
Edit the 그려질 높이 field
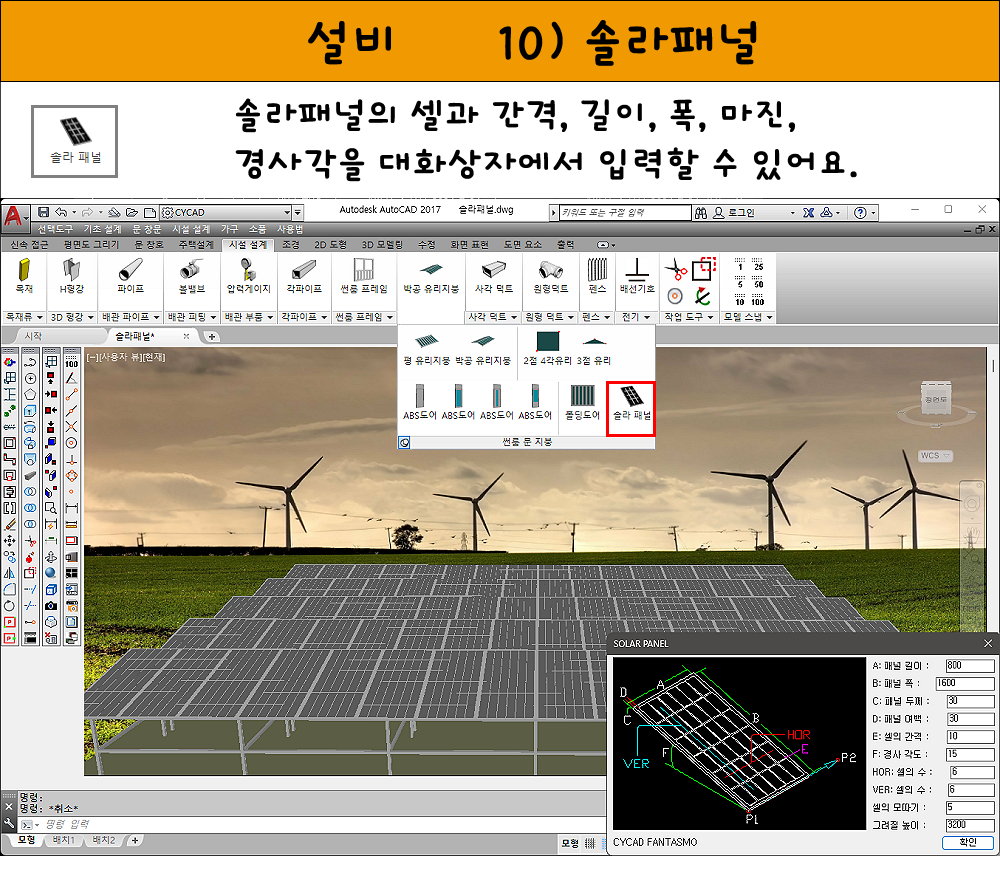[x=969, y=825]
